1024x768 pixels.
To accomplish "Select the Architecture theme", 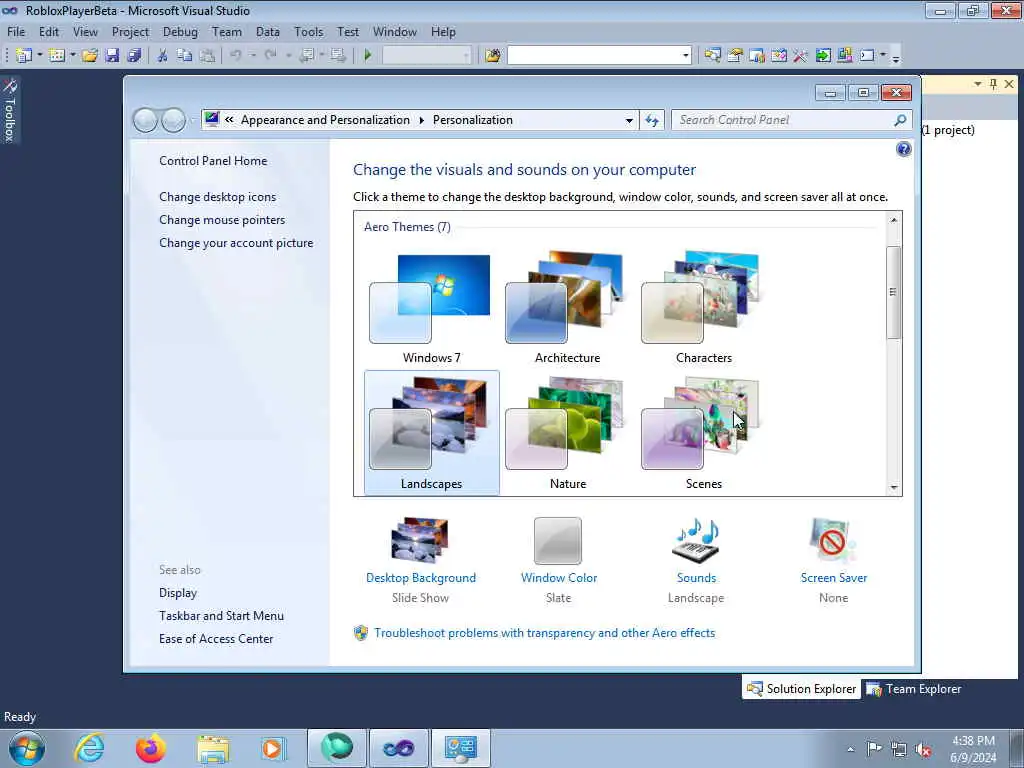I will pos(567,308).
